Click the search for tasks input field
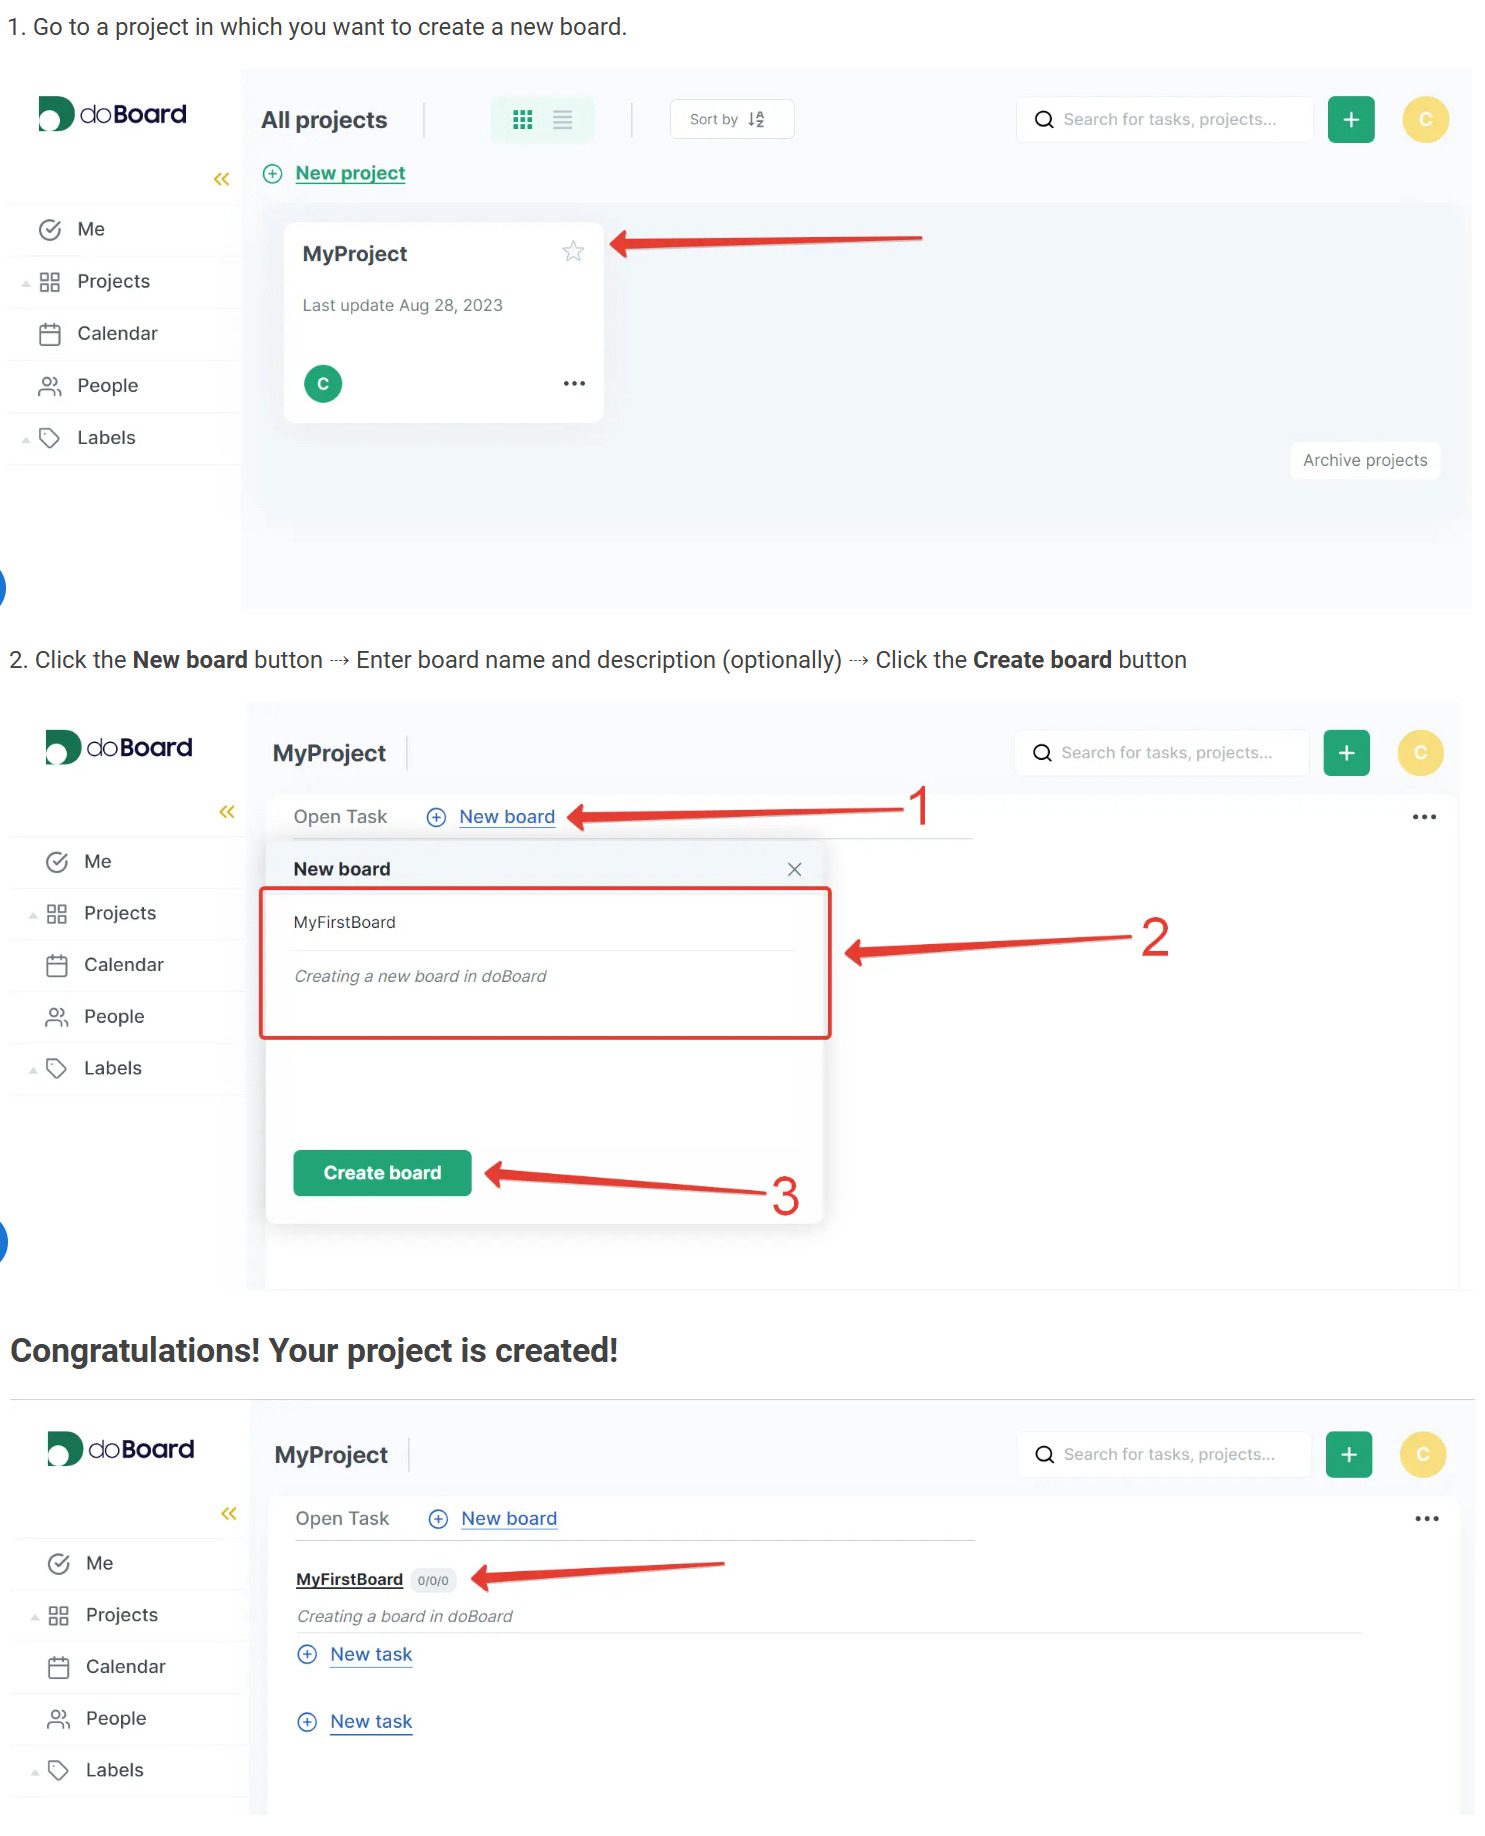The width and height of the screenshot is (1485, 1836). (1165, 119)
